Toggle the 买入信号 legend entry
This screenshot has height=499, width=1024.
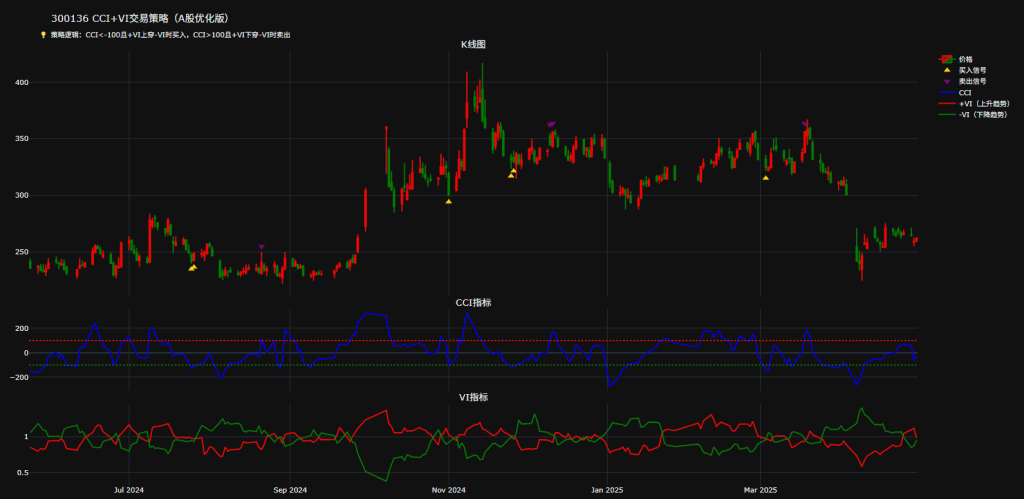click(961, 70)
